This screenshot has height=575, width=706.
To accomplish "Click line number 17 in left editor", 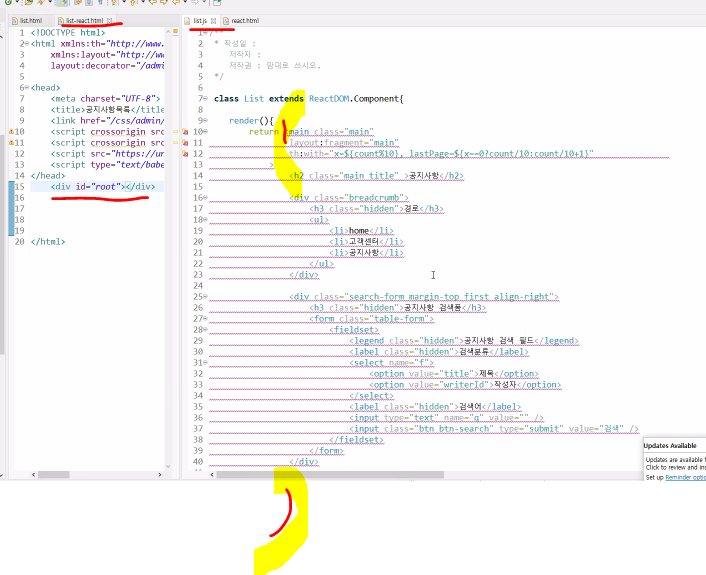I will [19, 209].
